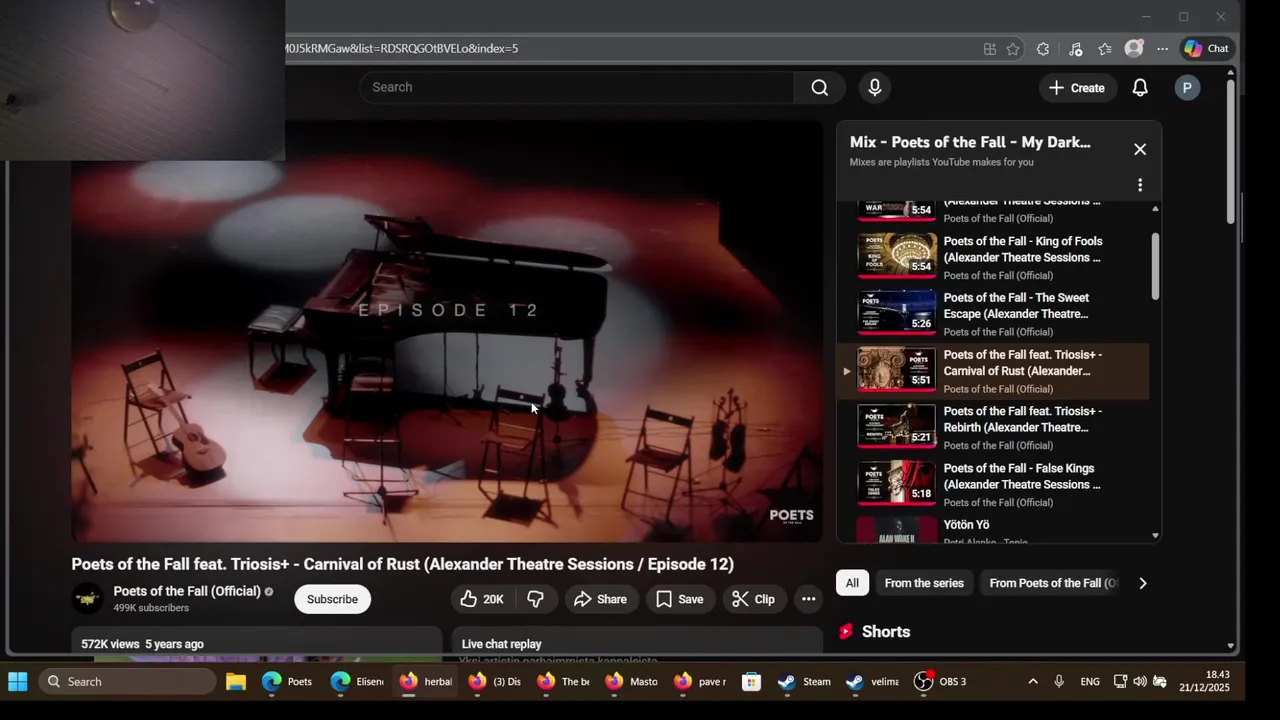Screen dimensions: 1280x720
Task: Switch to OBS 3 in taskbar
Action: coord(942,682)
